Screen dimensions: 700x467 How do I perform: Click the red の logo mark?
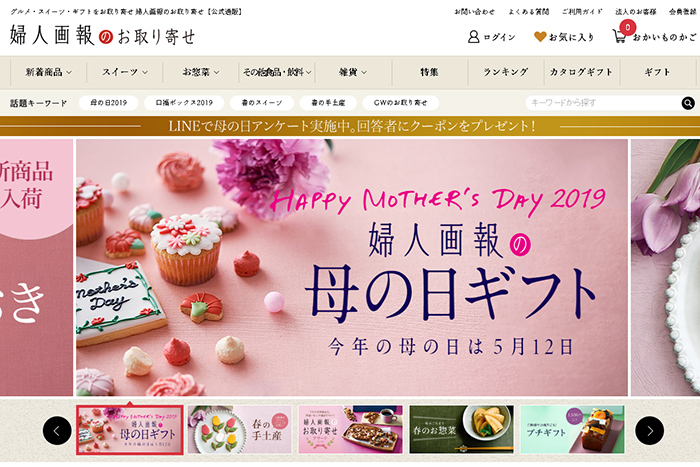coord(106,37)
